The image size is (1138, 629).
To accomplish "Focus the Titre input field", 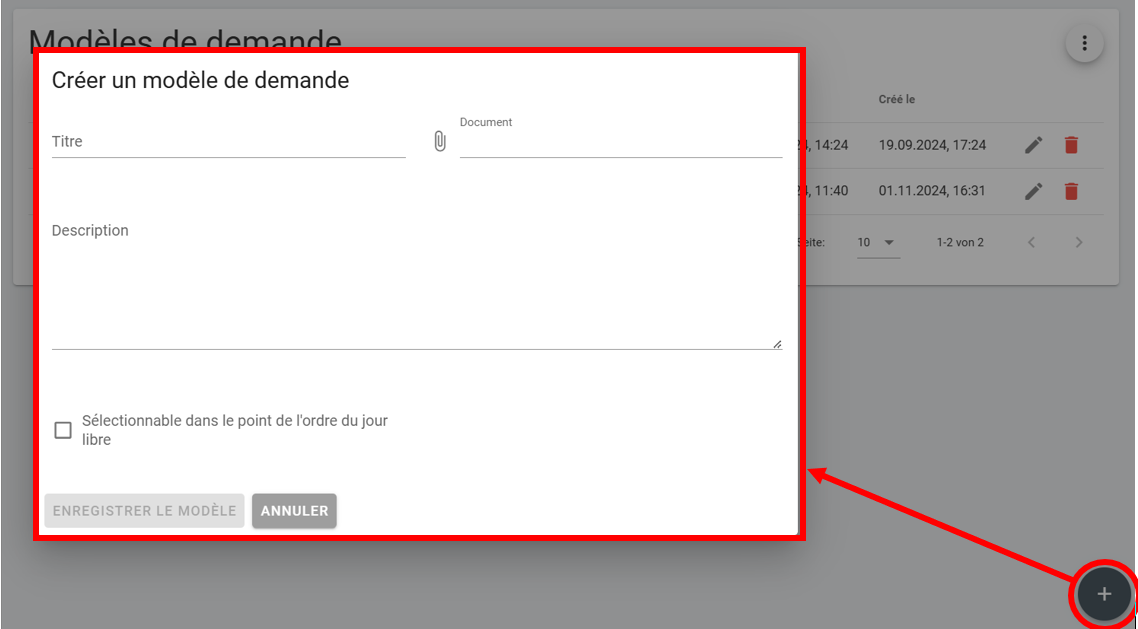I will (x=228, y=142).
